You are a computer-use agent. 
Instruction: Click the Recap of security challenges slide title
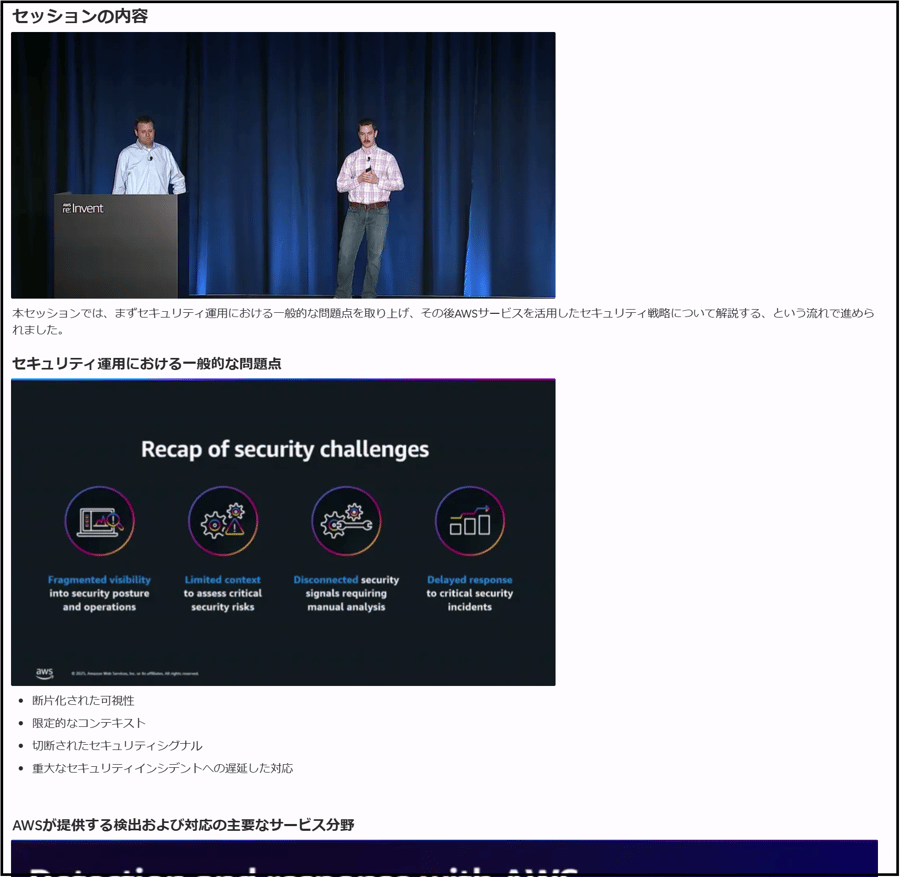[283, 448]
